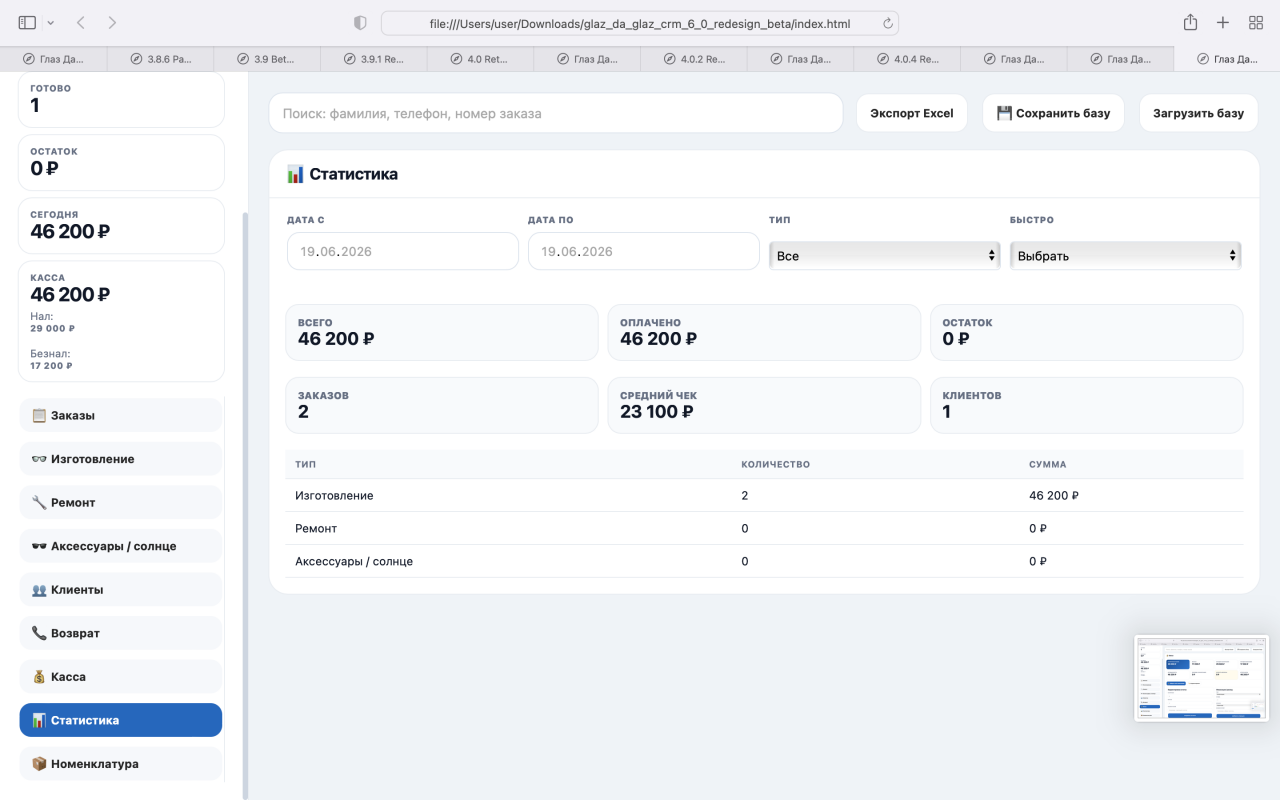Focus the search field for фамилия, телефон, номер заказа
Viewport: 1280px width, 800px height.
click(x=556, y=113)
